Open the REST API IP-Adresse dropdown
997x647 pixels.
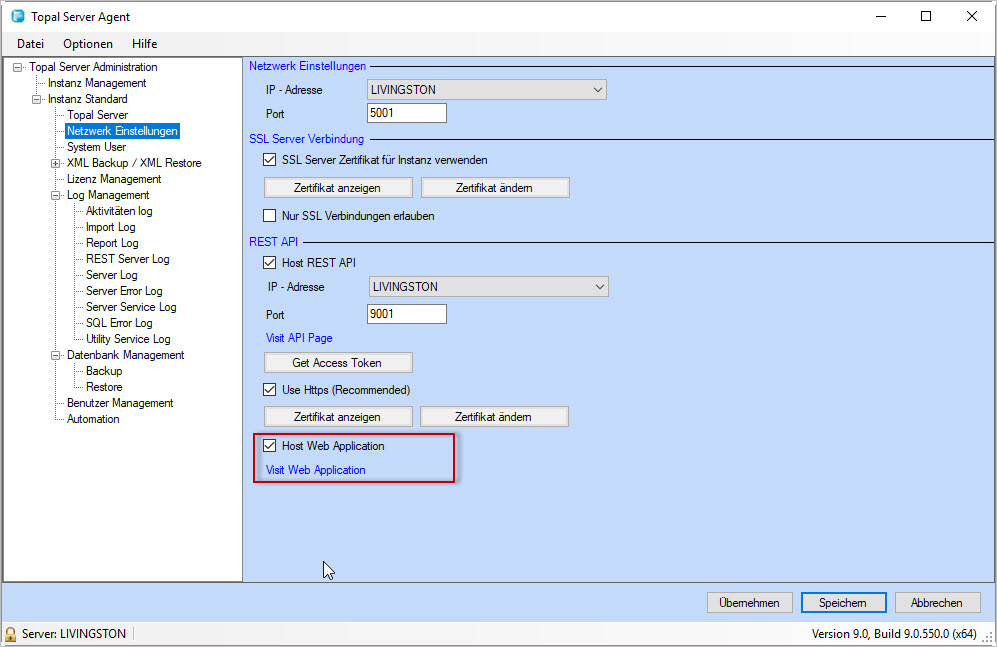(x=599, y=287)
